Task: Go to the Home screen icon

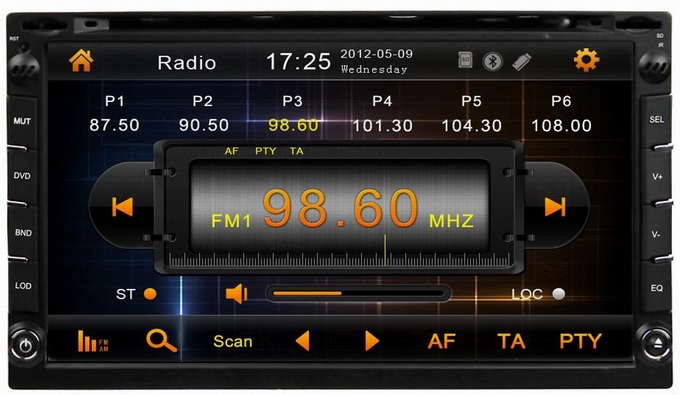Action: [x=81, y=61]
